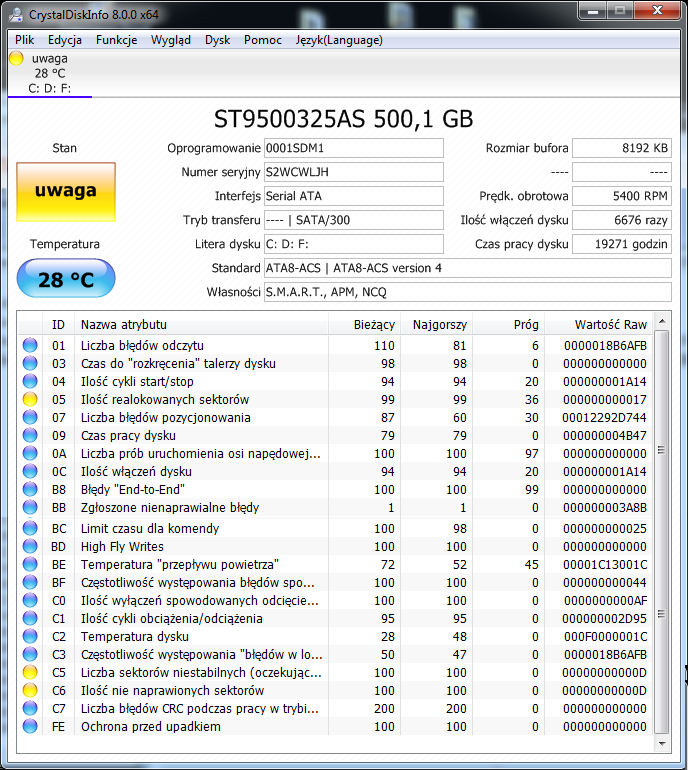Viewport: 688px width, 770px height.
Task: Click the blue status dot for attribute 01
Action: click(30, 345)
